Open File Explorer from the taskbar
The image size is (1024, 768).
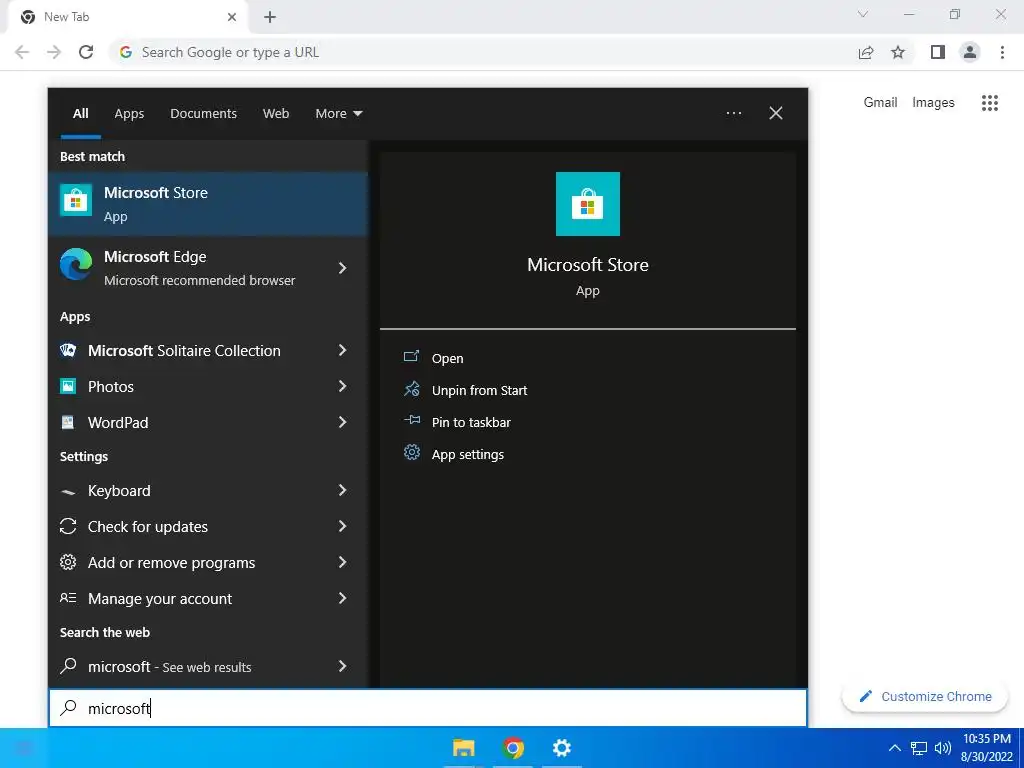click(464, 748)
